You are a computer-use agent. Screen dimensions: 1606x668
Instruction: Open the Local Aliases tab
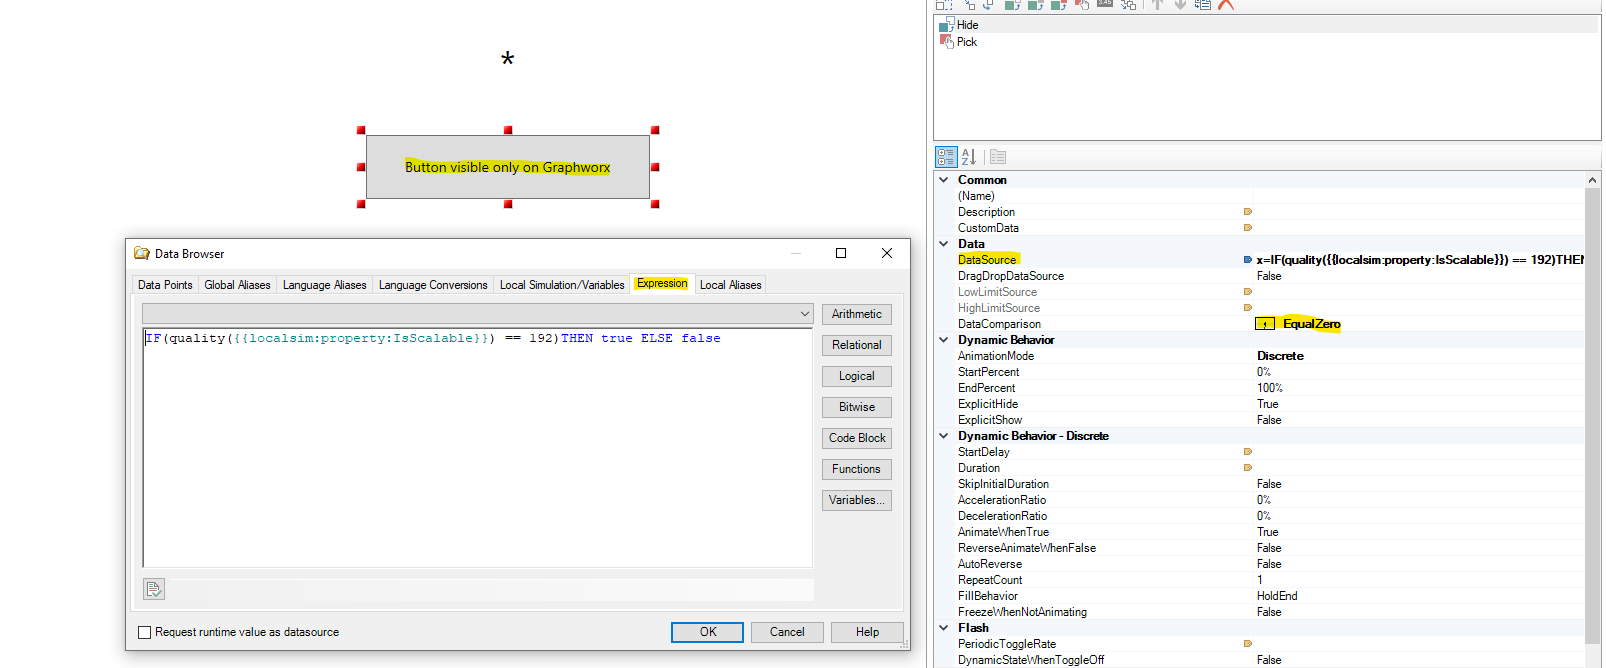point(730,285)
